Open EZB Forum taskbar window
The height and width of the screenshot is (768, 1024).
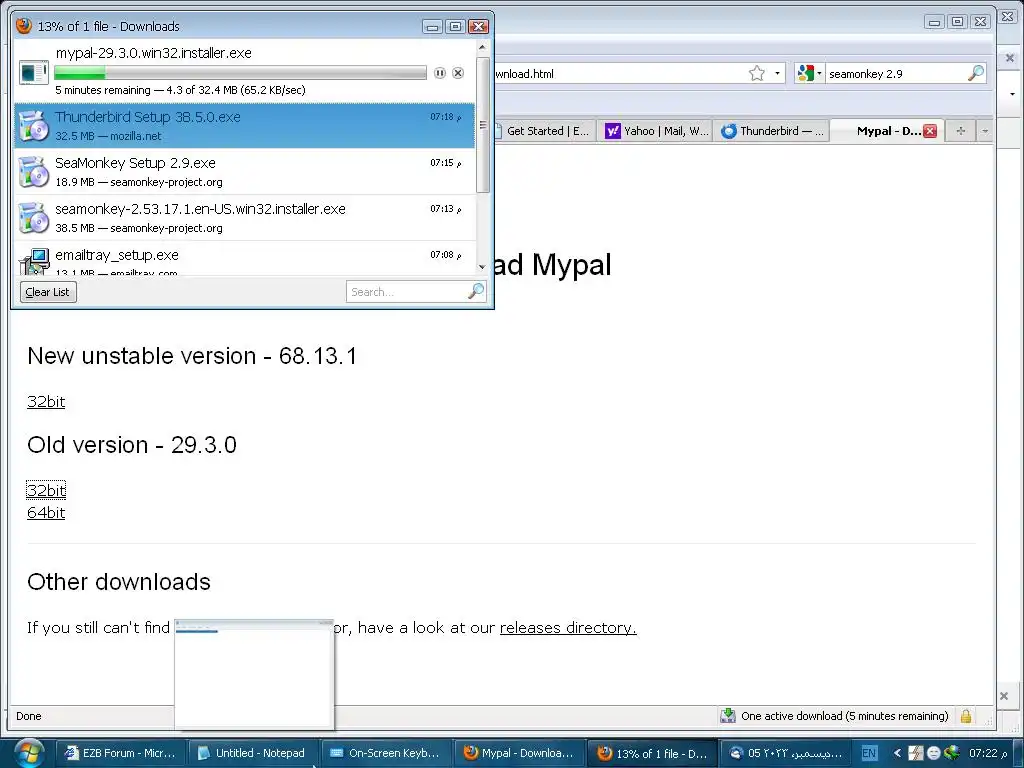120,753
